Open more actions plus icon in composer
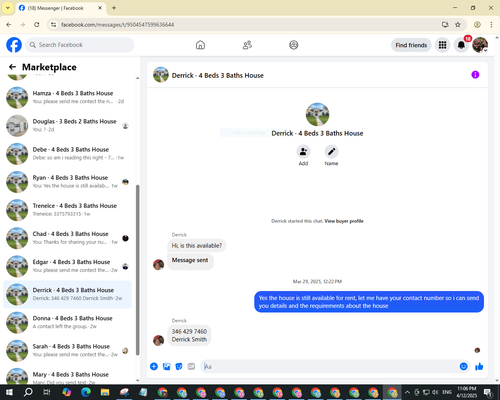Image resolution: width=500 pixels, height=400 pixels. point(154,366)
